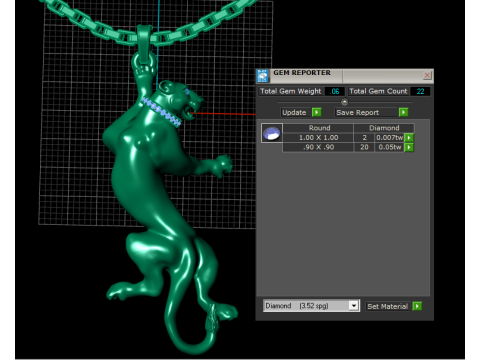The image size is (480, 360).
Task: Click the Gem Reporter panel icon
Action: [x=263, y=76]
